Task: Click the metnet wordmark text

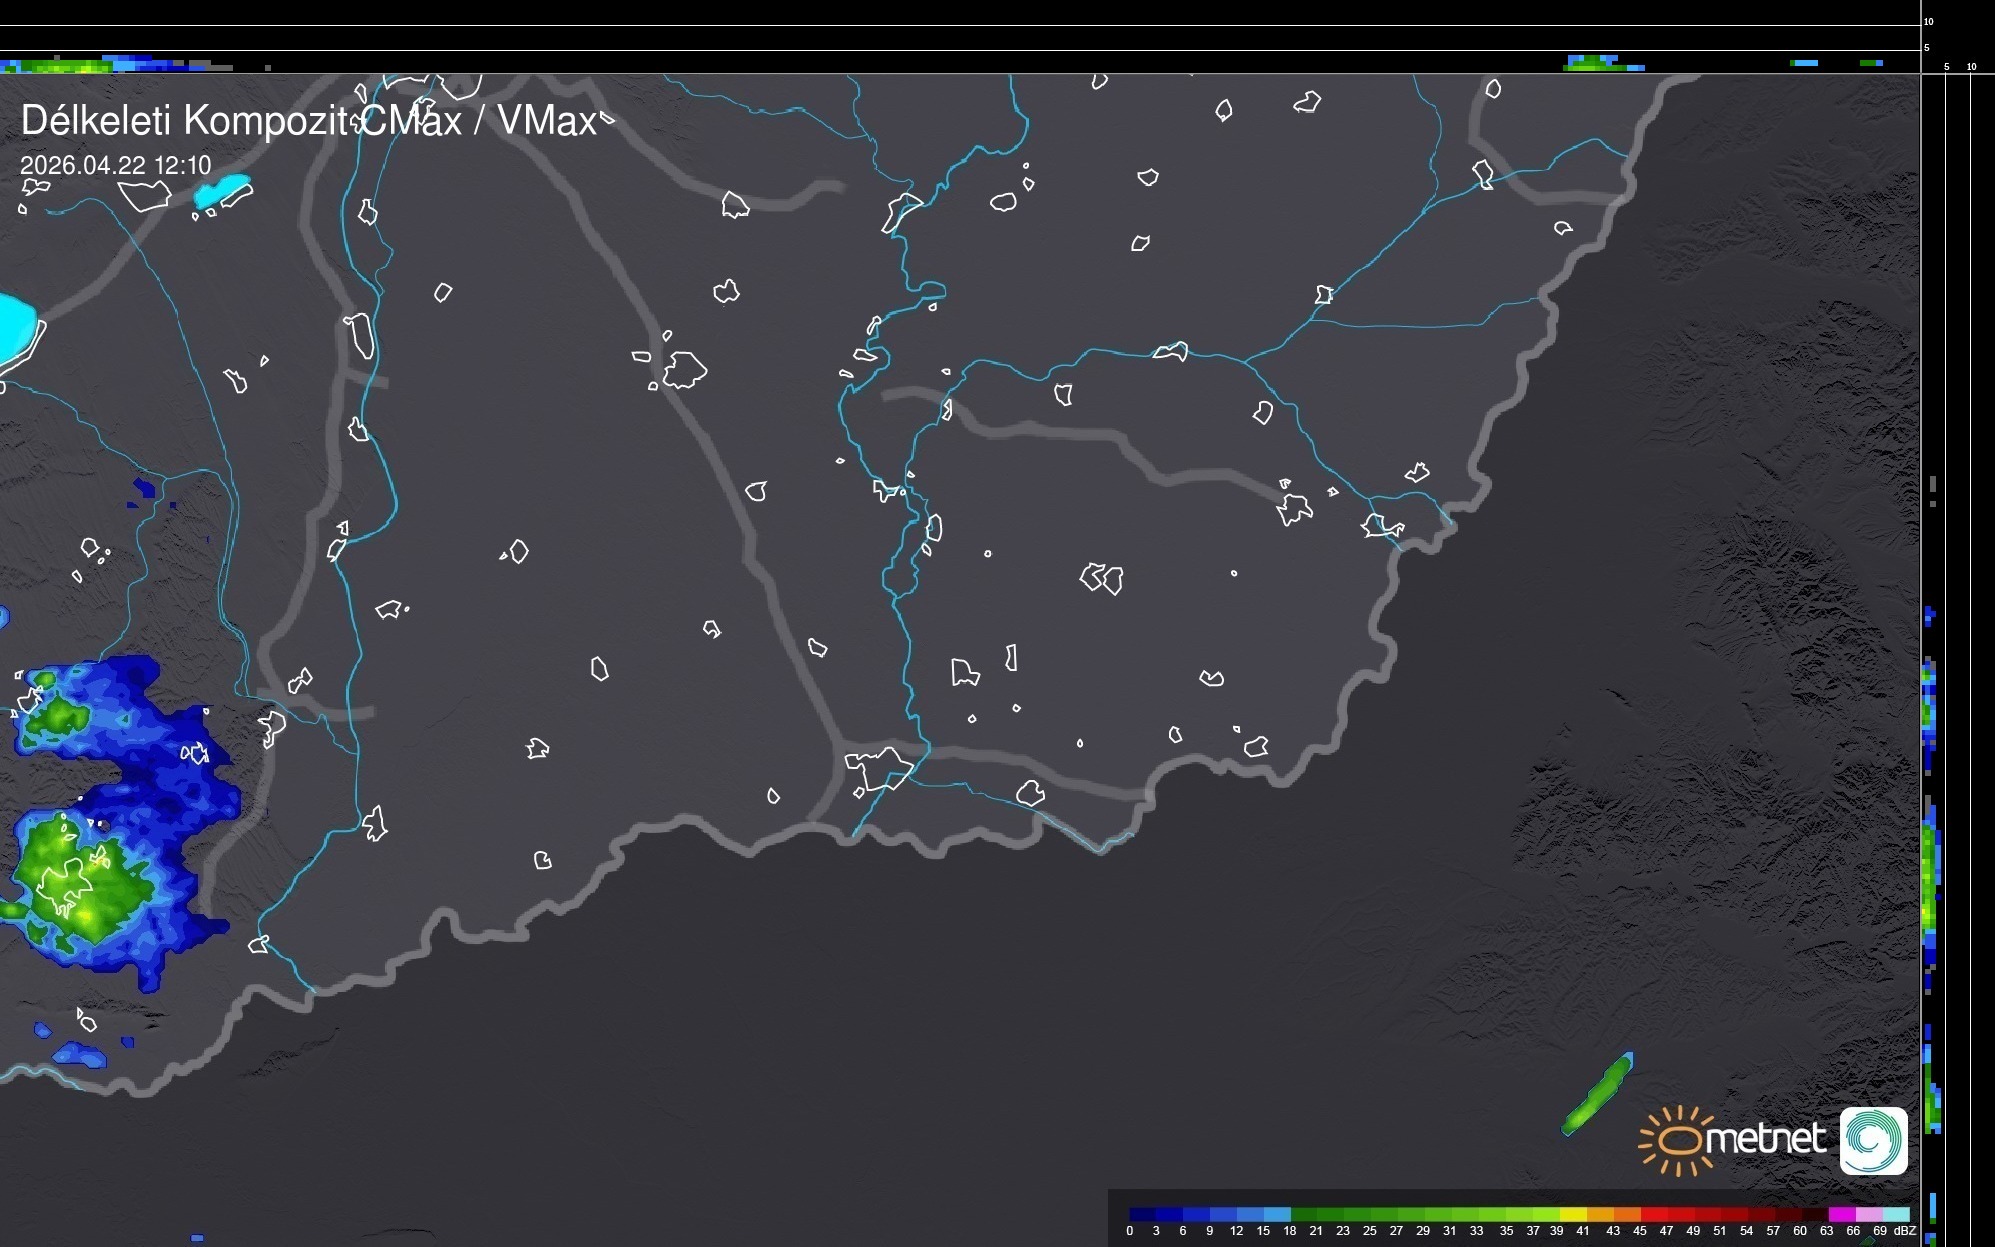Action: point(1765,1139)
